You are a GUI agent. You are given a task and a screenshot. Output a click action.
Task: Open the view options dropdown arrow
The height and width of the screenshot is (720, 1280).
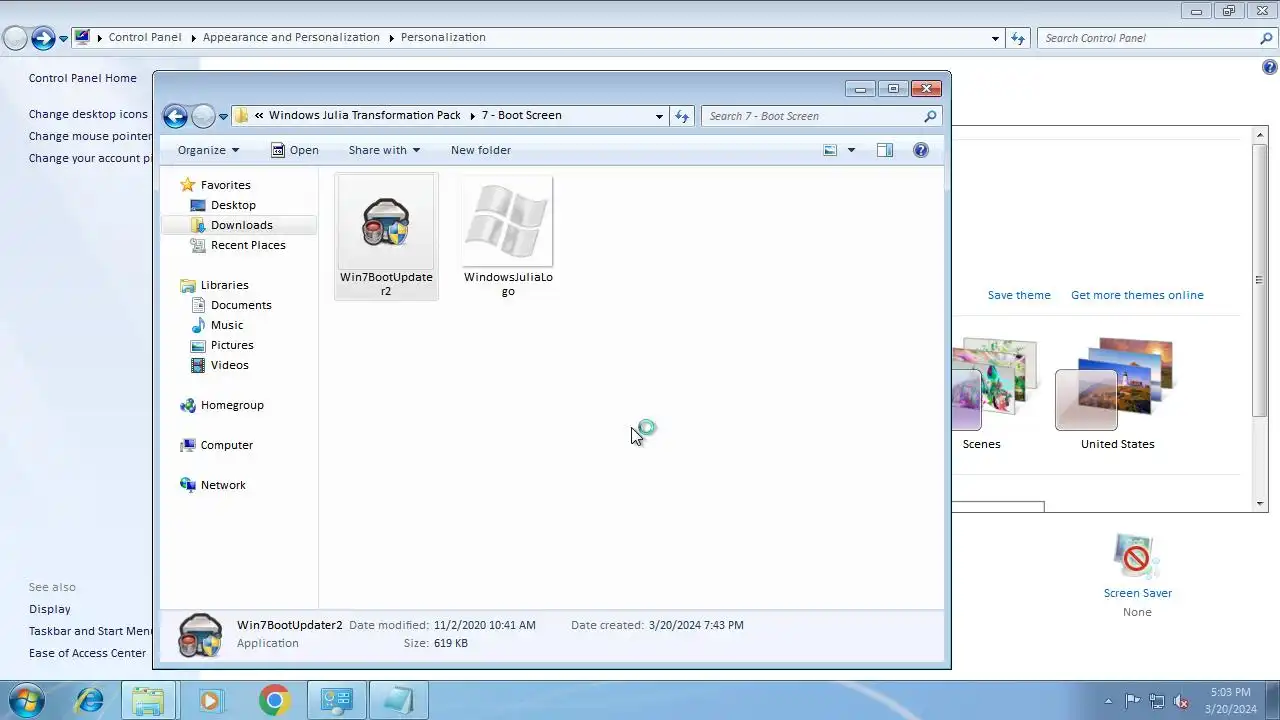(851, 150)
